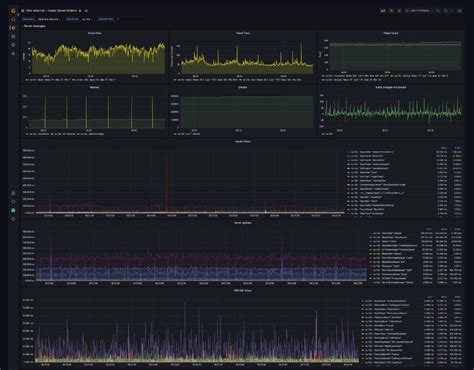Image resolution: width=474 pixels, height=370 pixels.
Task: Refresh the dashboard
Action: pos(446,11)
